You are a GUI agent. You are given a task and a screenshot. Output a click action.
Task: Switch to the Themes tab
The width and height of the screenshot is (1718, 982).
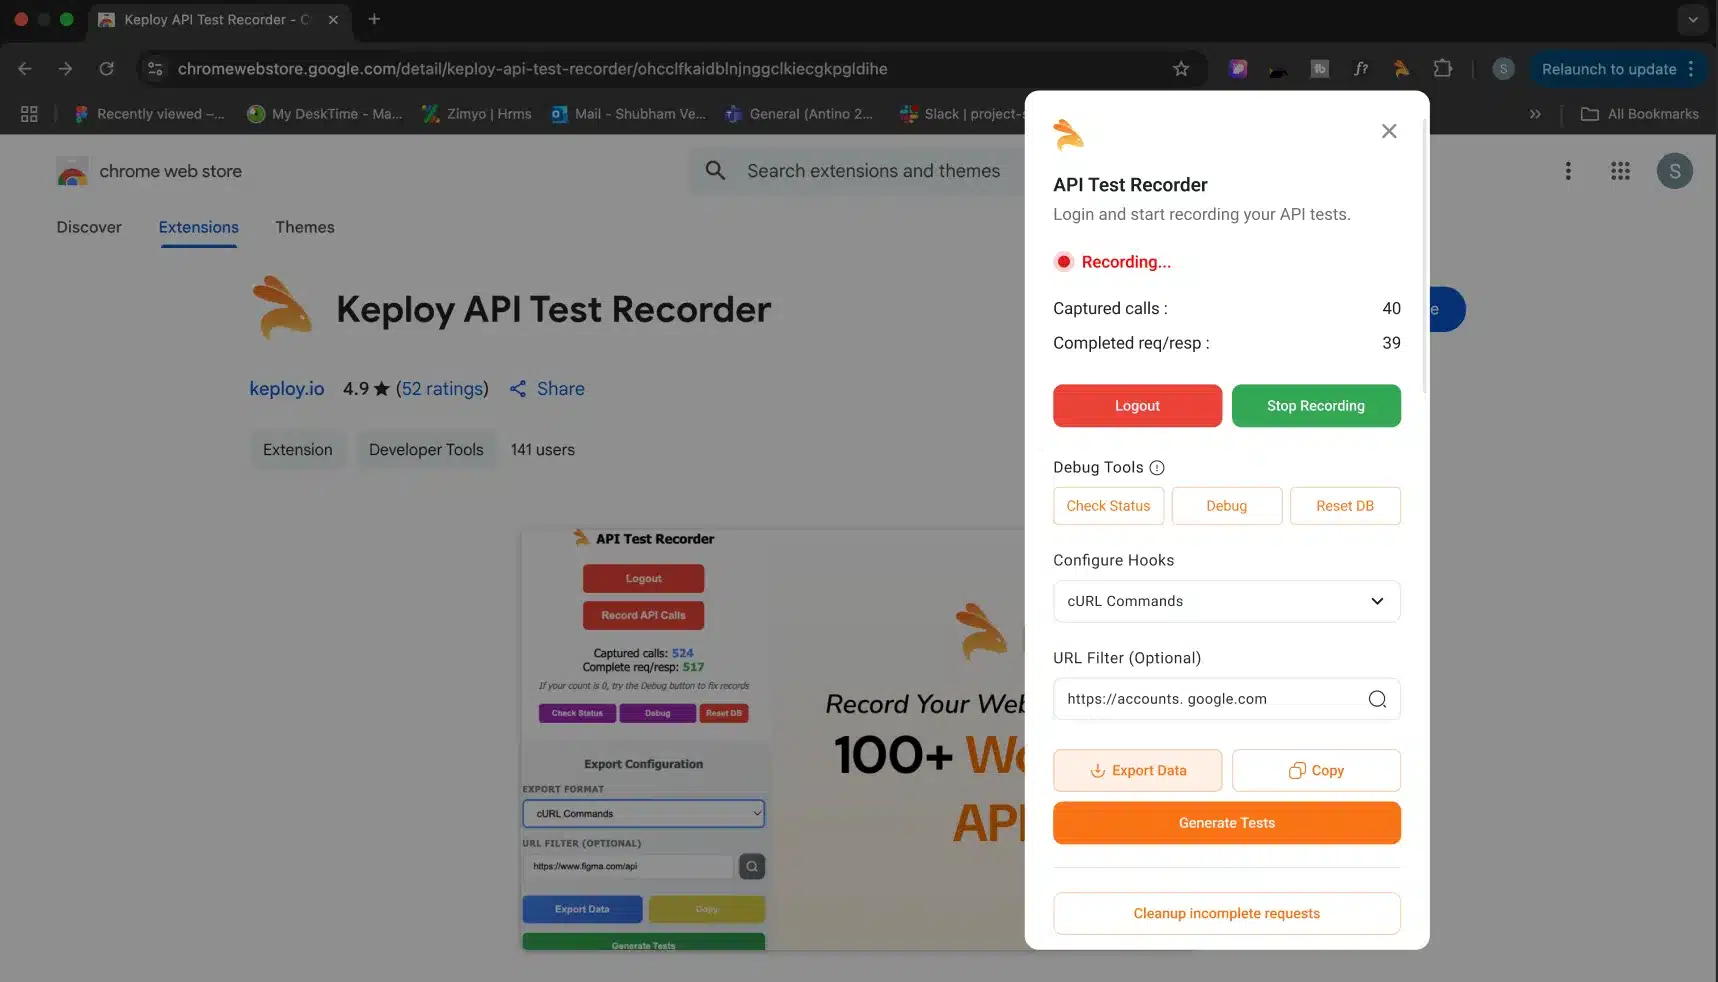(305, 227)
